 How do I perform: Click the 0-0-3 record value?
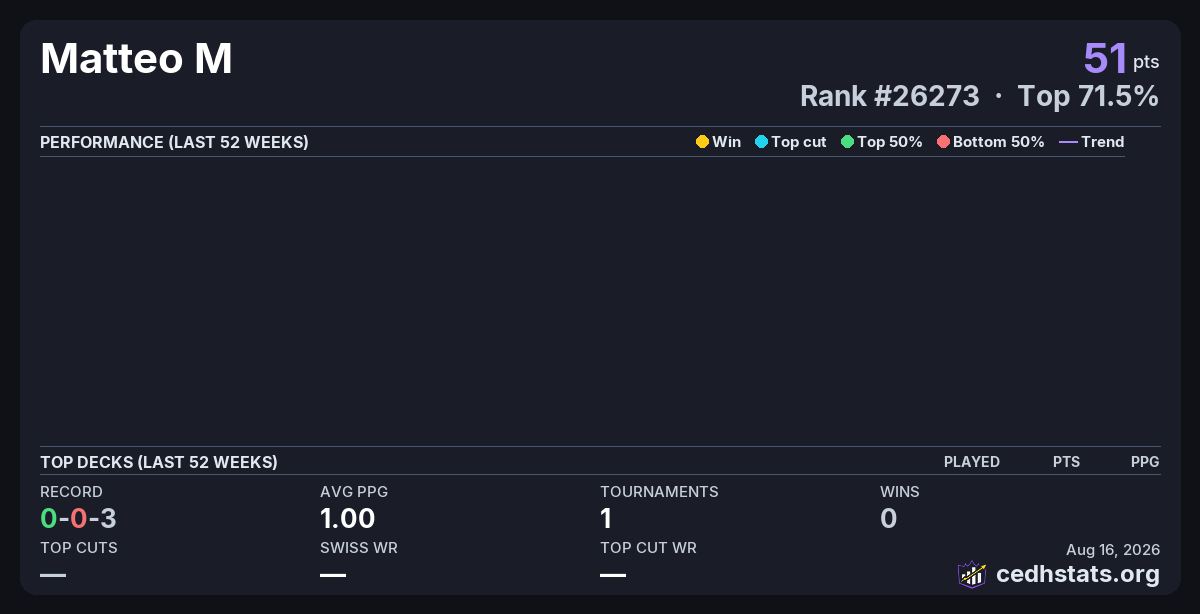78,518
